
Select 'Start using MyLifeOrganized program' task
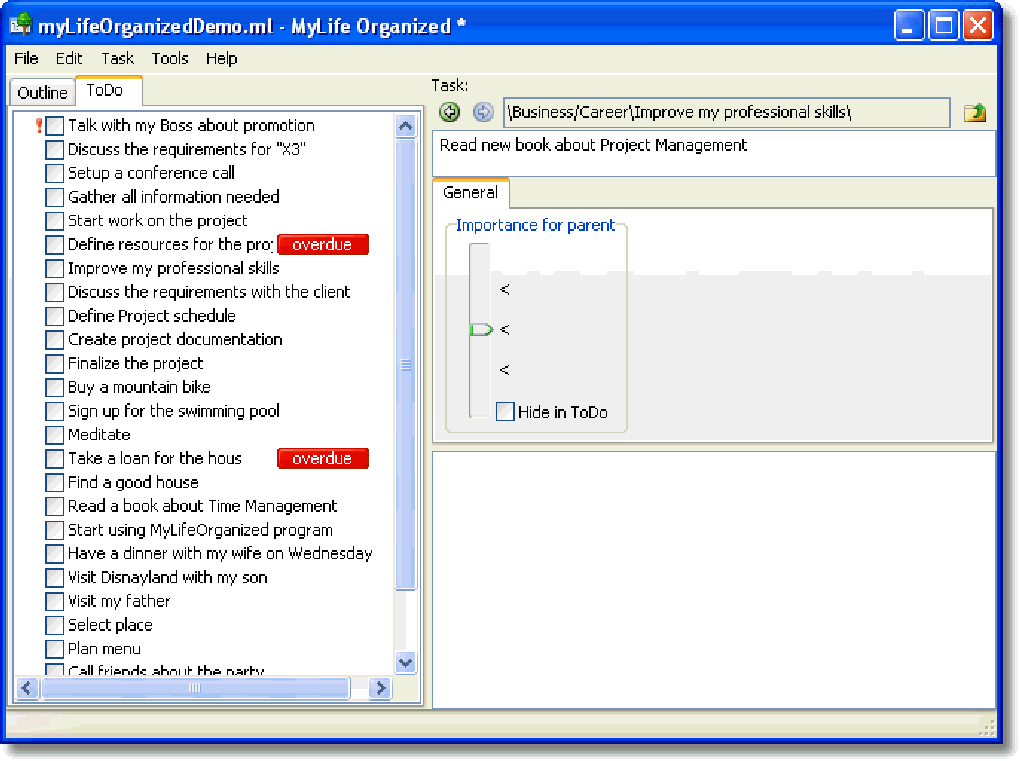tap(200, 530)
